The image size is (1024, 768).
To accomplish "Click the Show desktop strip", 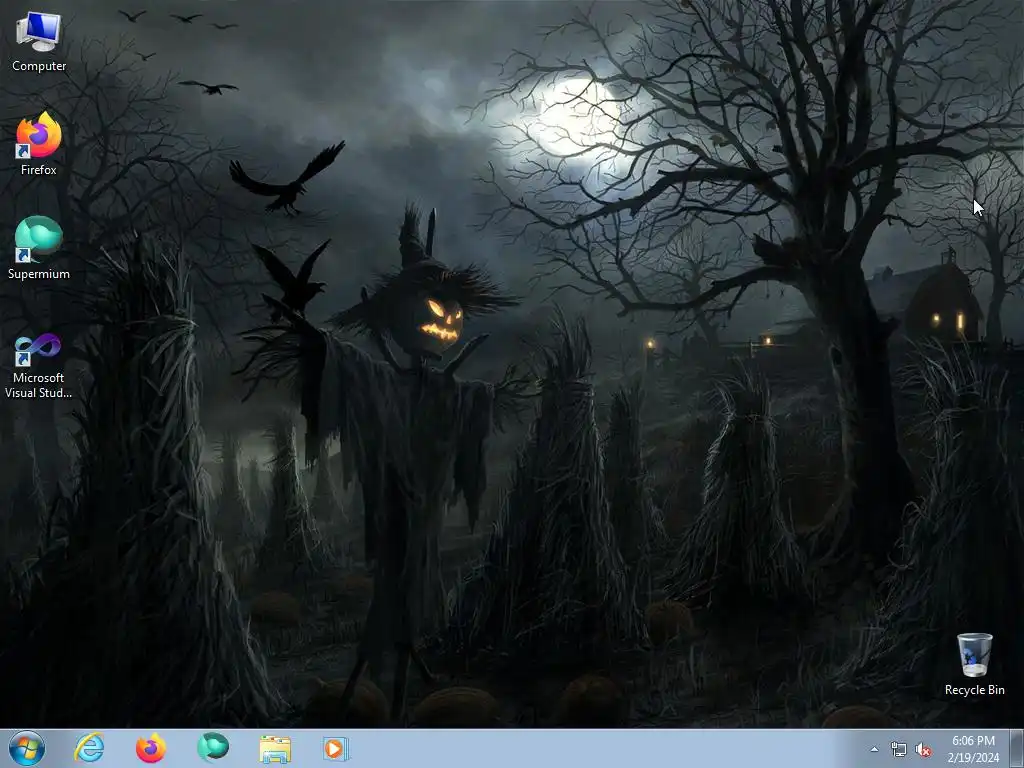I will (x=1017, y=748).
